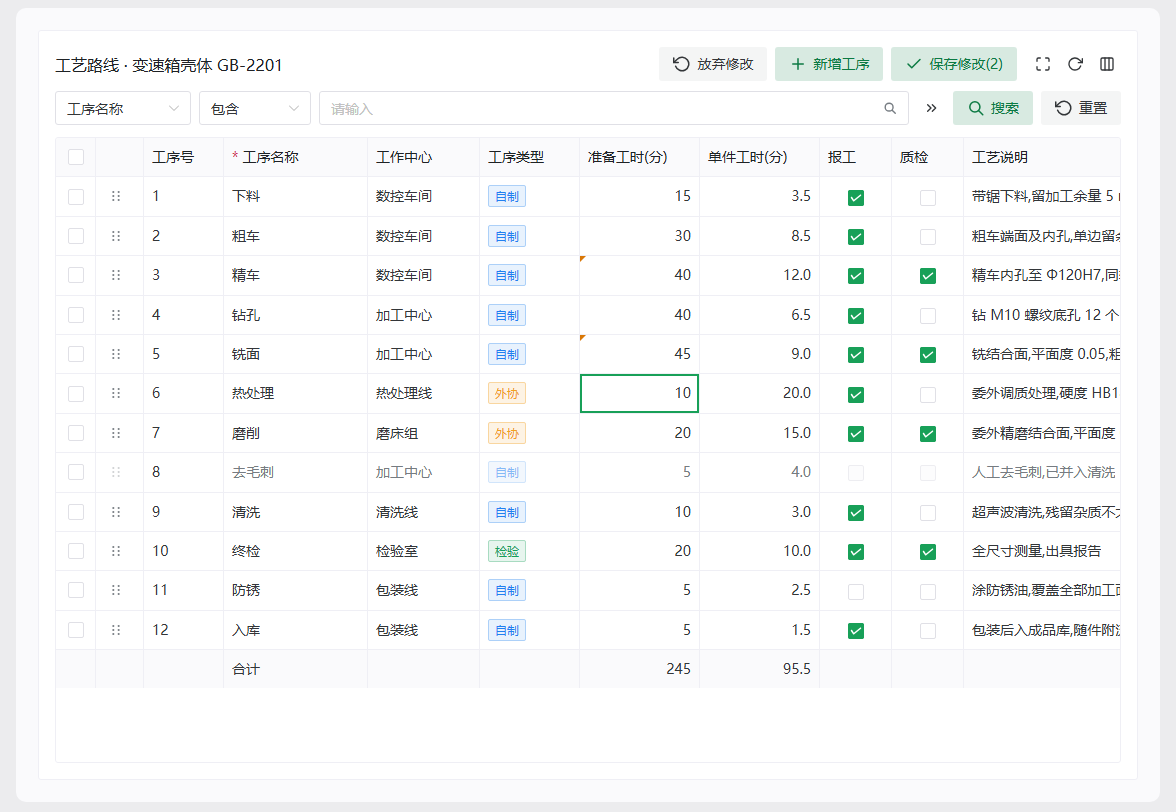The height and width of the screenshot is (812, 1176).
Task: Click the magnifier icon inside search input
Action: [890, 109]
